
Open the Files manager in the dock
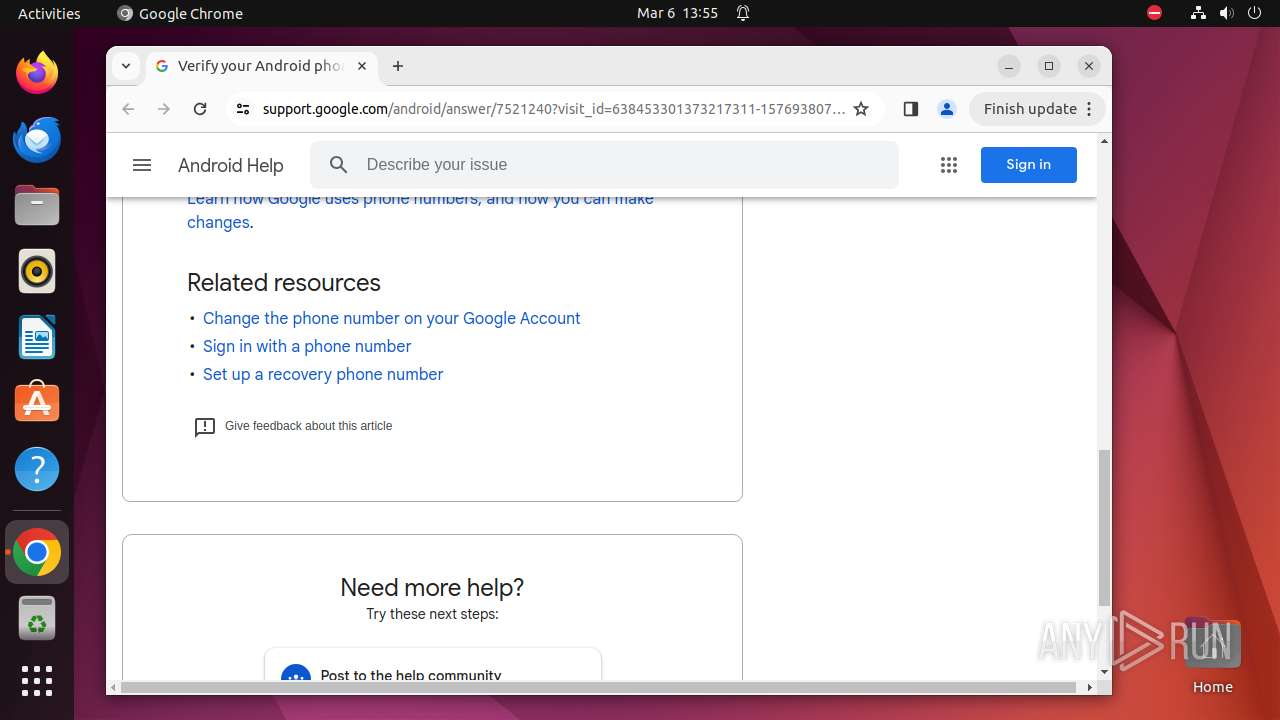point(37,205)
